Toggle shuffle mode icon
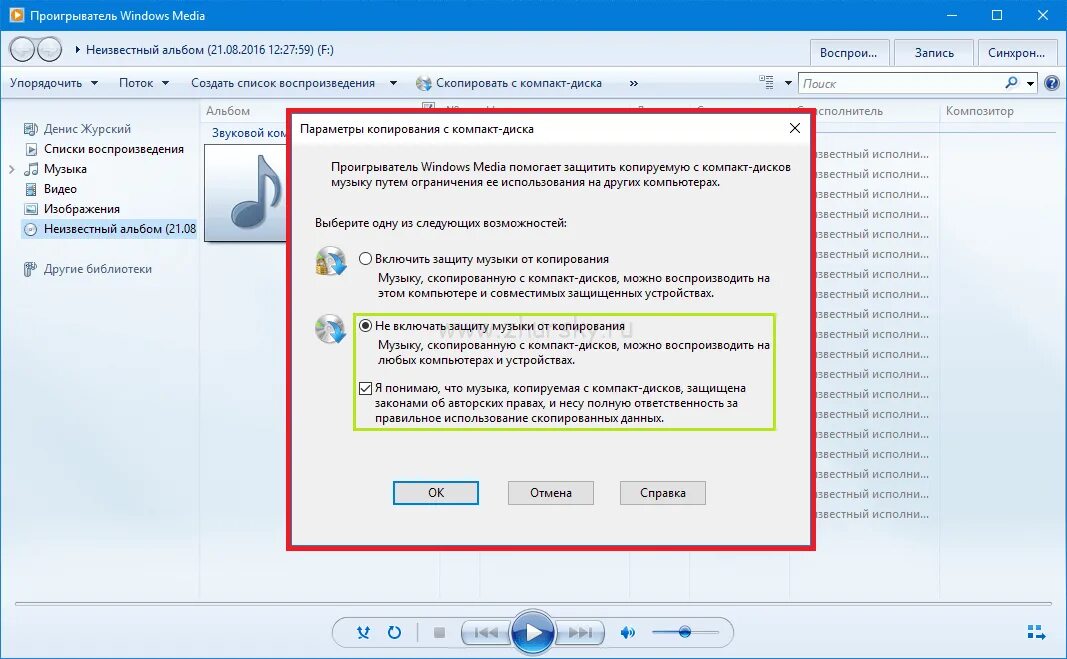This screenshot has width=1067, height=659. point(363,632)
